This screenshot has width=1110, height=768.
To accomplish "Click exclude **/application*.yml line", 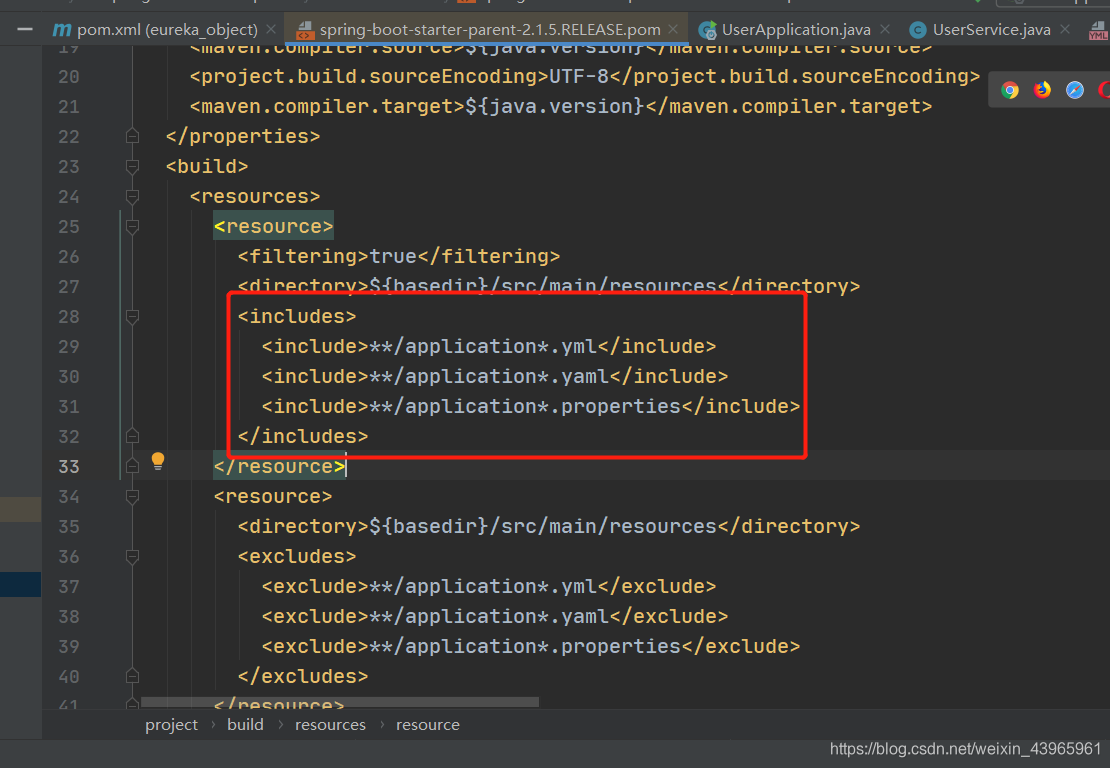I will [488, 587].
